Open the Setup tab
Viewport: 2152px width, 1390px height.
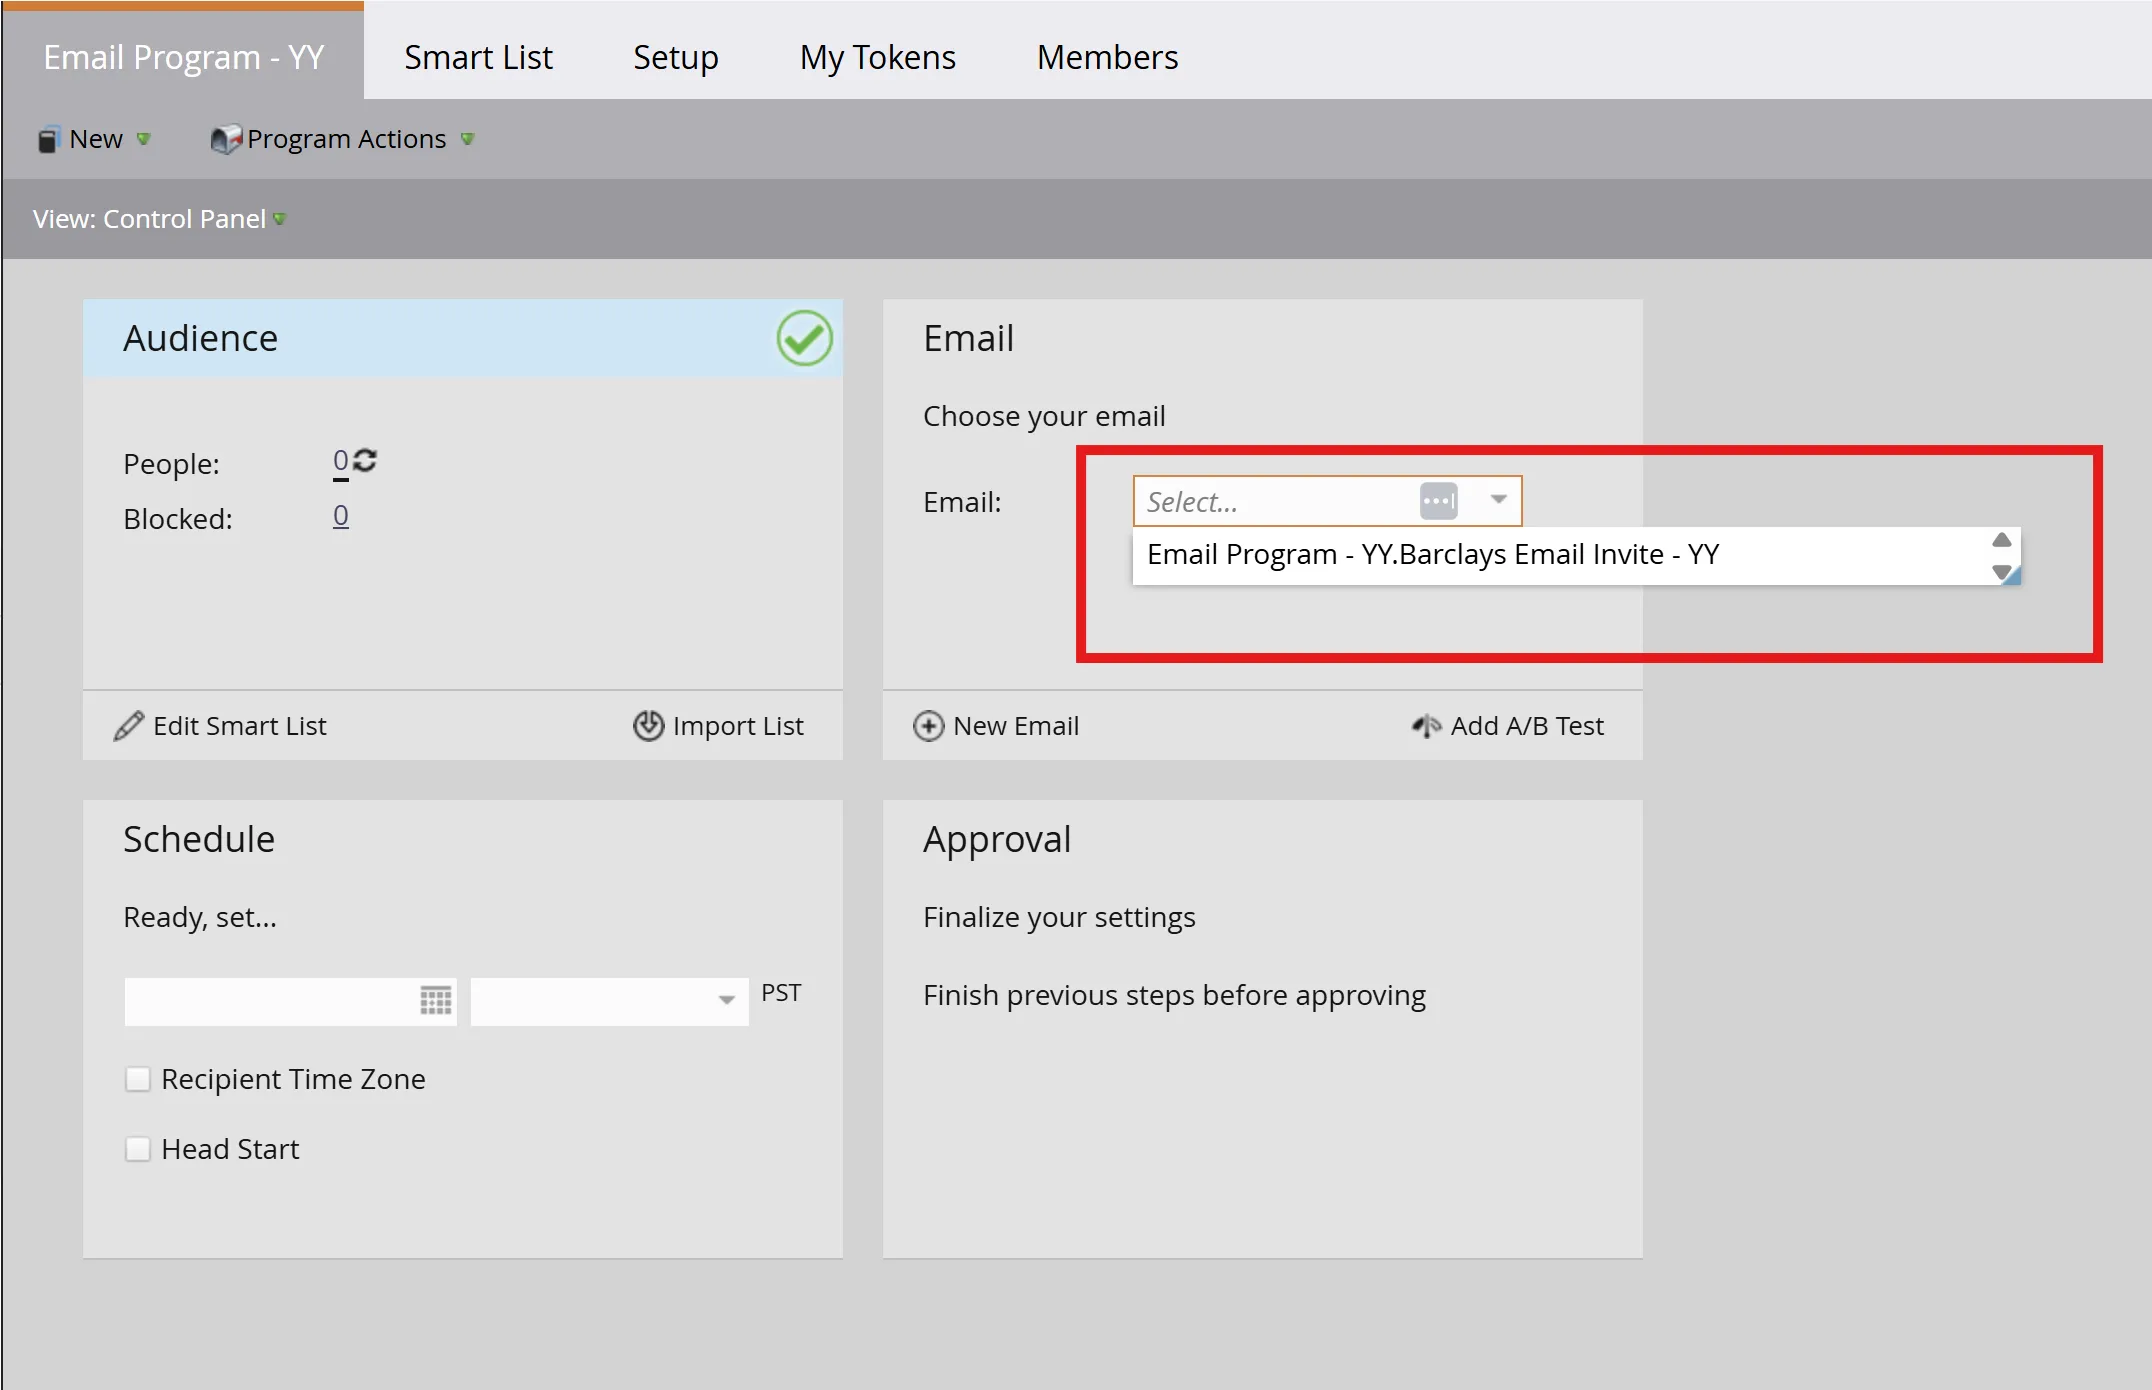[676, 57]
